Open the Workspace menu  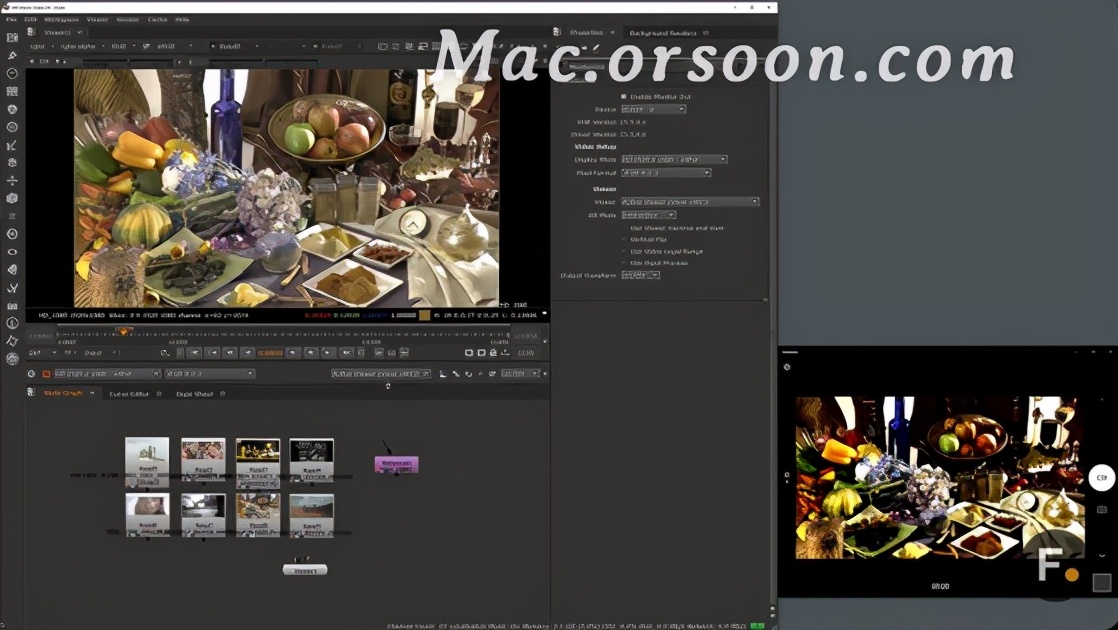[x=63, y=18]
